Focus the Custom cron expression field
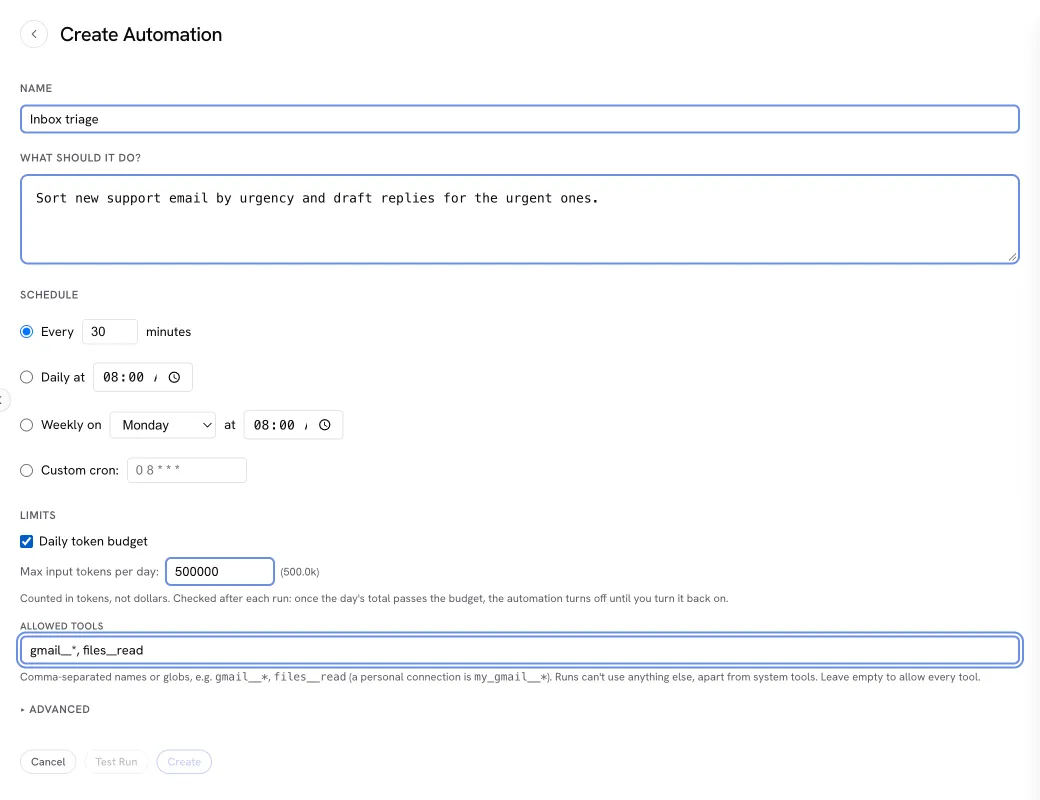 [187, 470]
